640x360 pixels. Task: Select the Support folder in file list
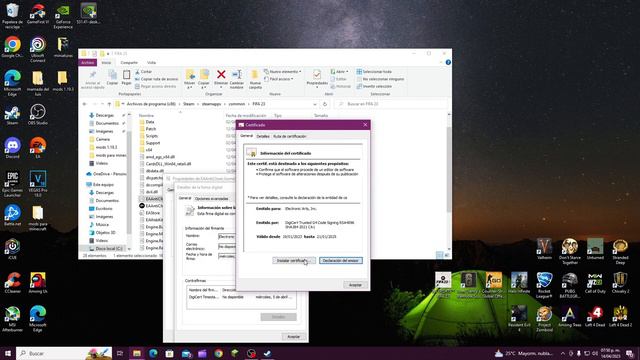pyautogui.click(x=153, y=143)
